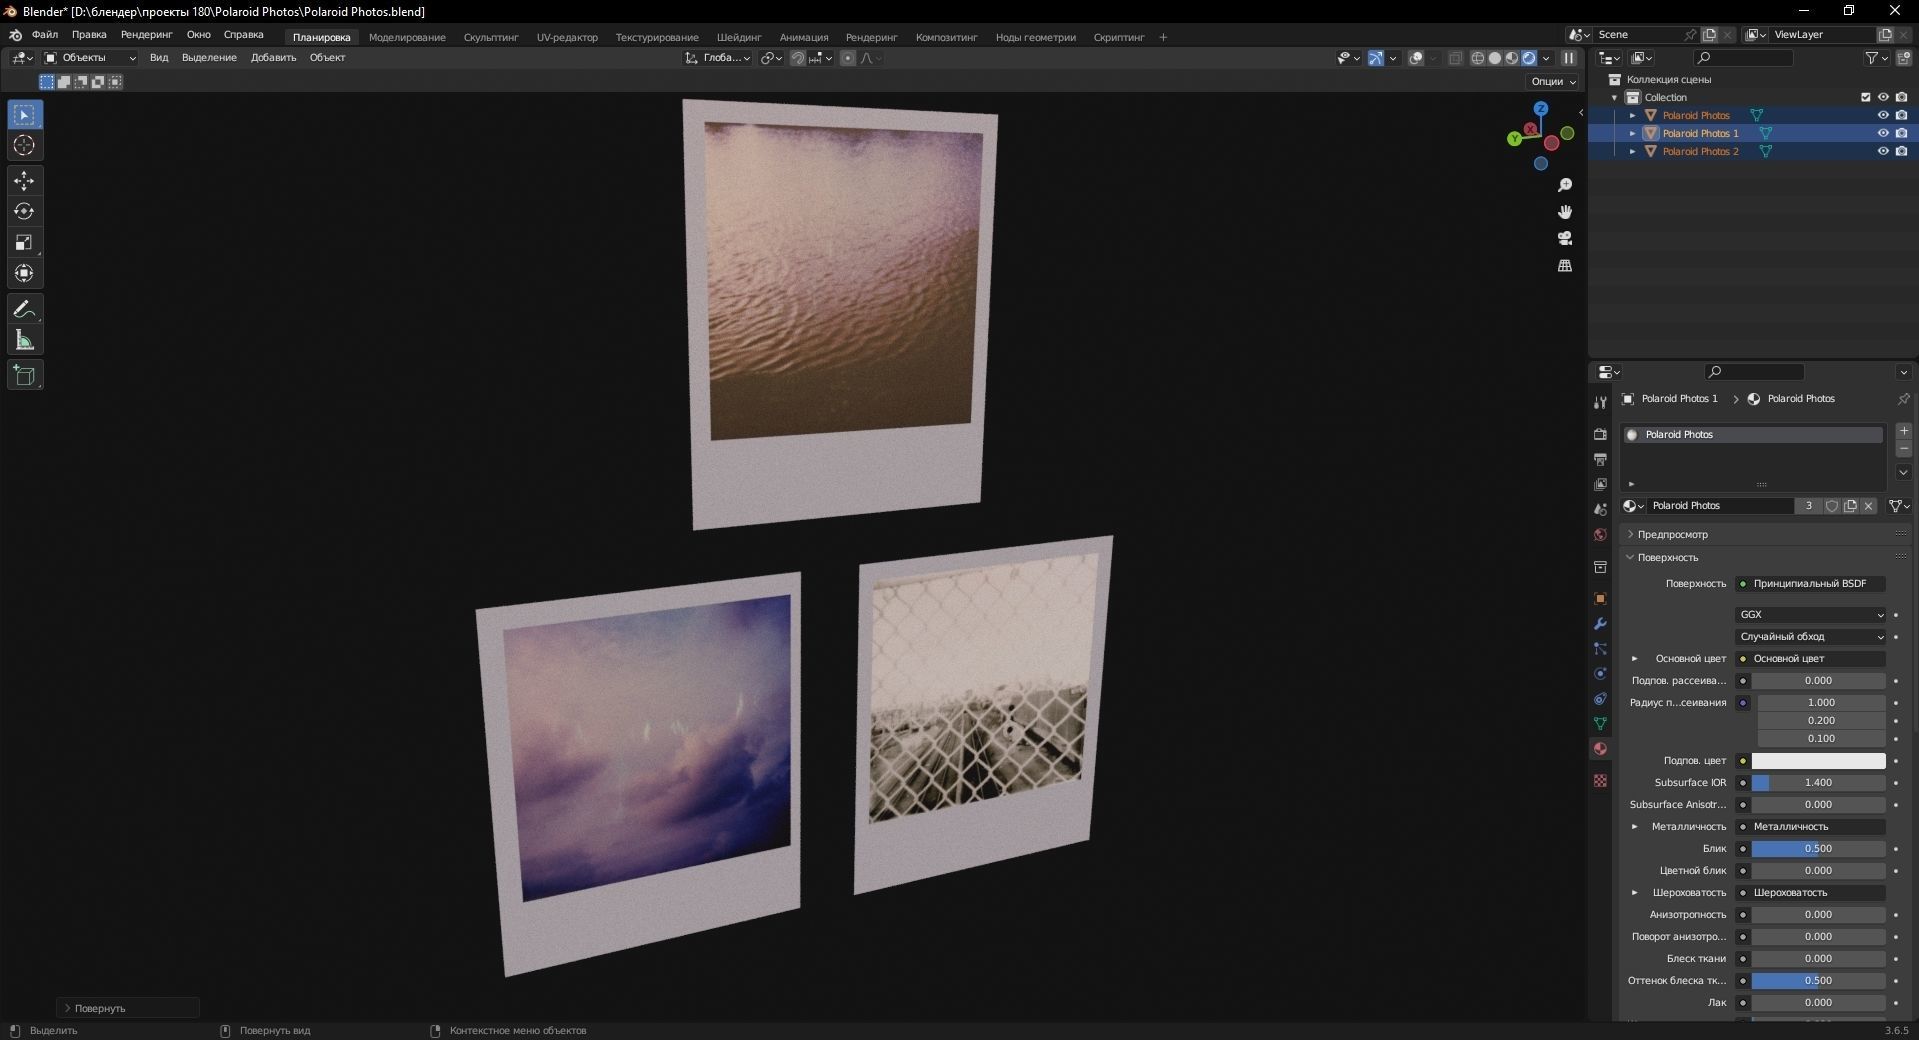Click the viewport zoom magnifier icon
The height and width of the screenshot is (1040, 1919).
click(x=1565, y=186)
